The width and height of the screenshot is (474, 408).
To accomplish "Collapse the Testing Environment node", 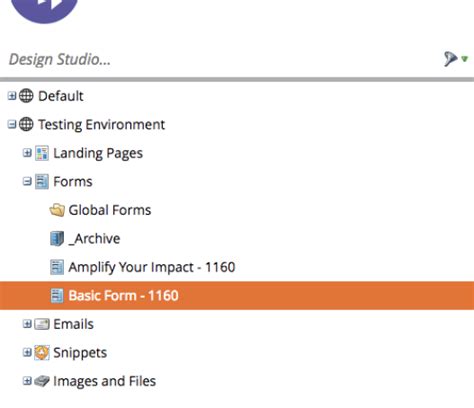I will (x=12, y=125).
